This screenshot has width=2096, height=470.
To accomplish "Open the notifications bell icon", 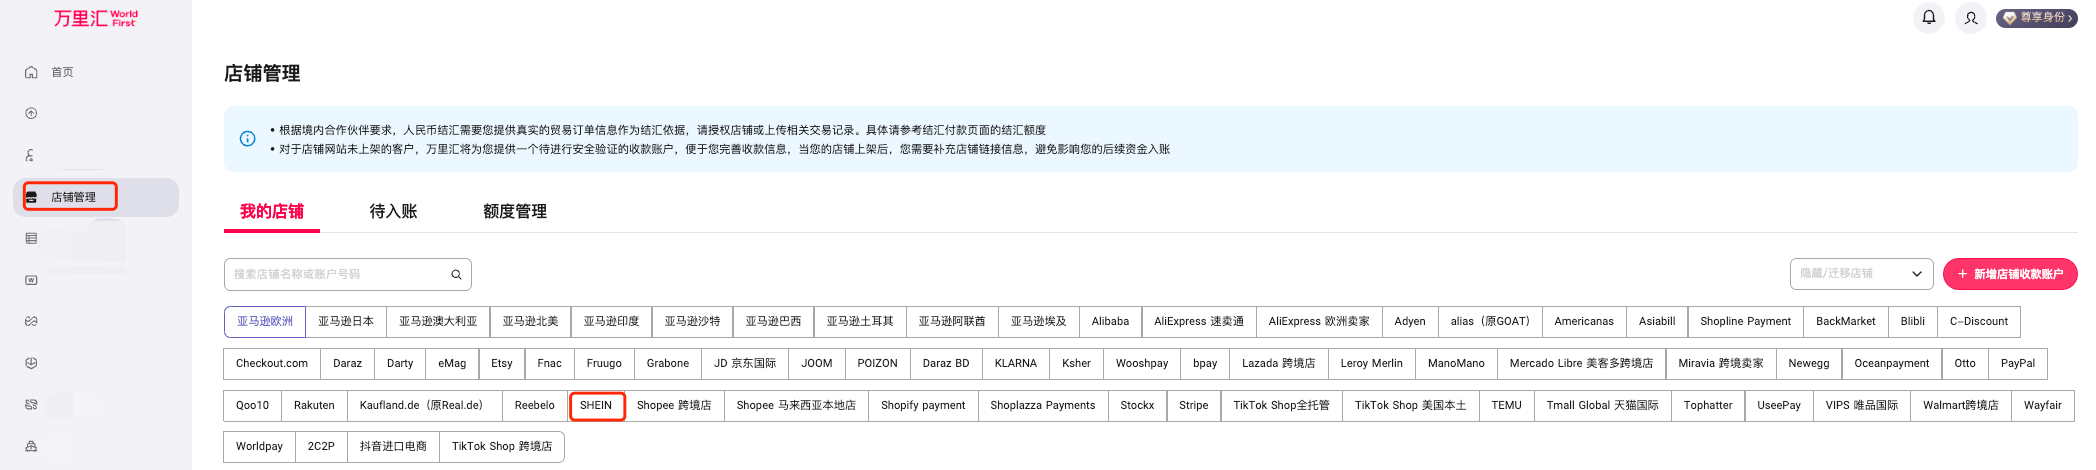I will (x=1929, y=18).
